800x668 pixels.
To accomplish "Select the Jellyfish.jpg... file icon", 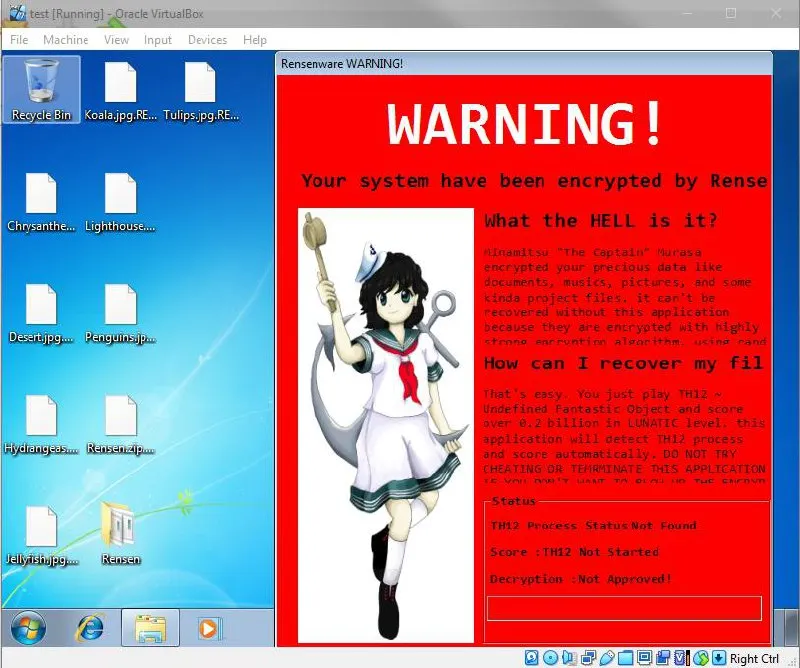I will click(x=41, y=536).
